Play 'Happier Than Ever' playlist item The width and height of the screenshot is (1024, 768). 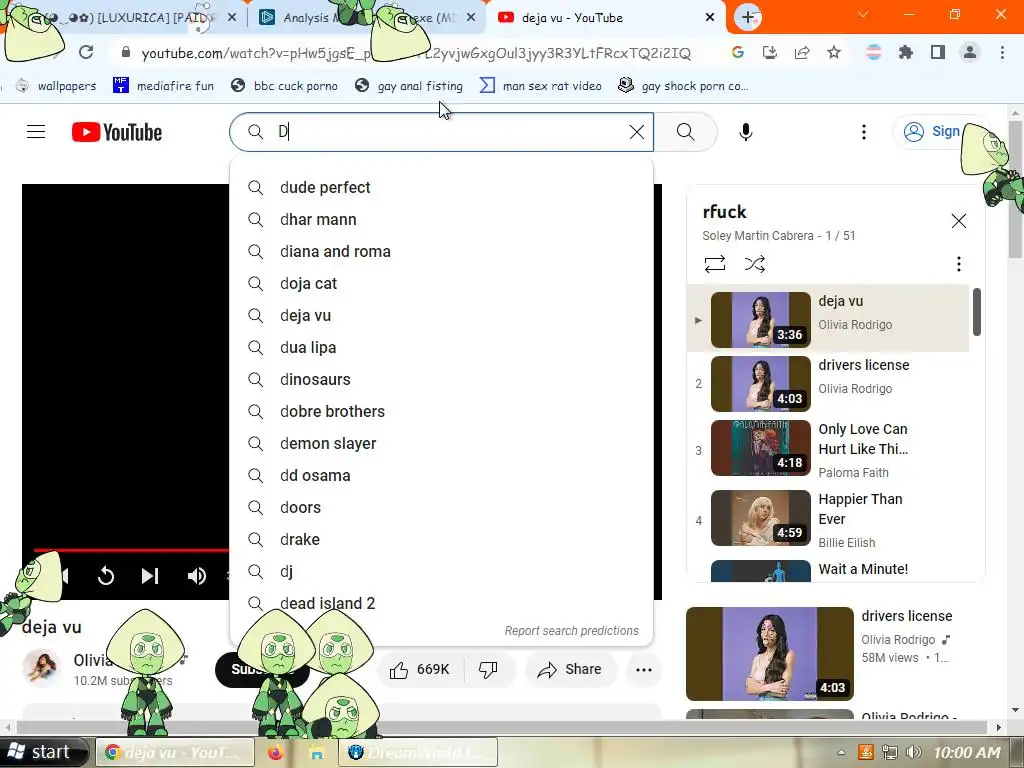pos(828,519)
